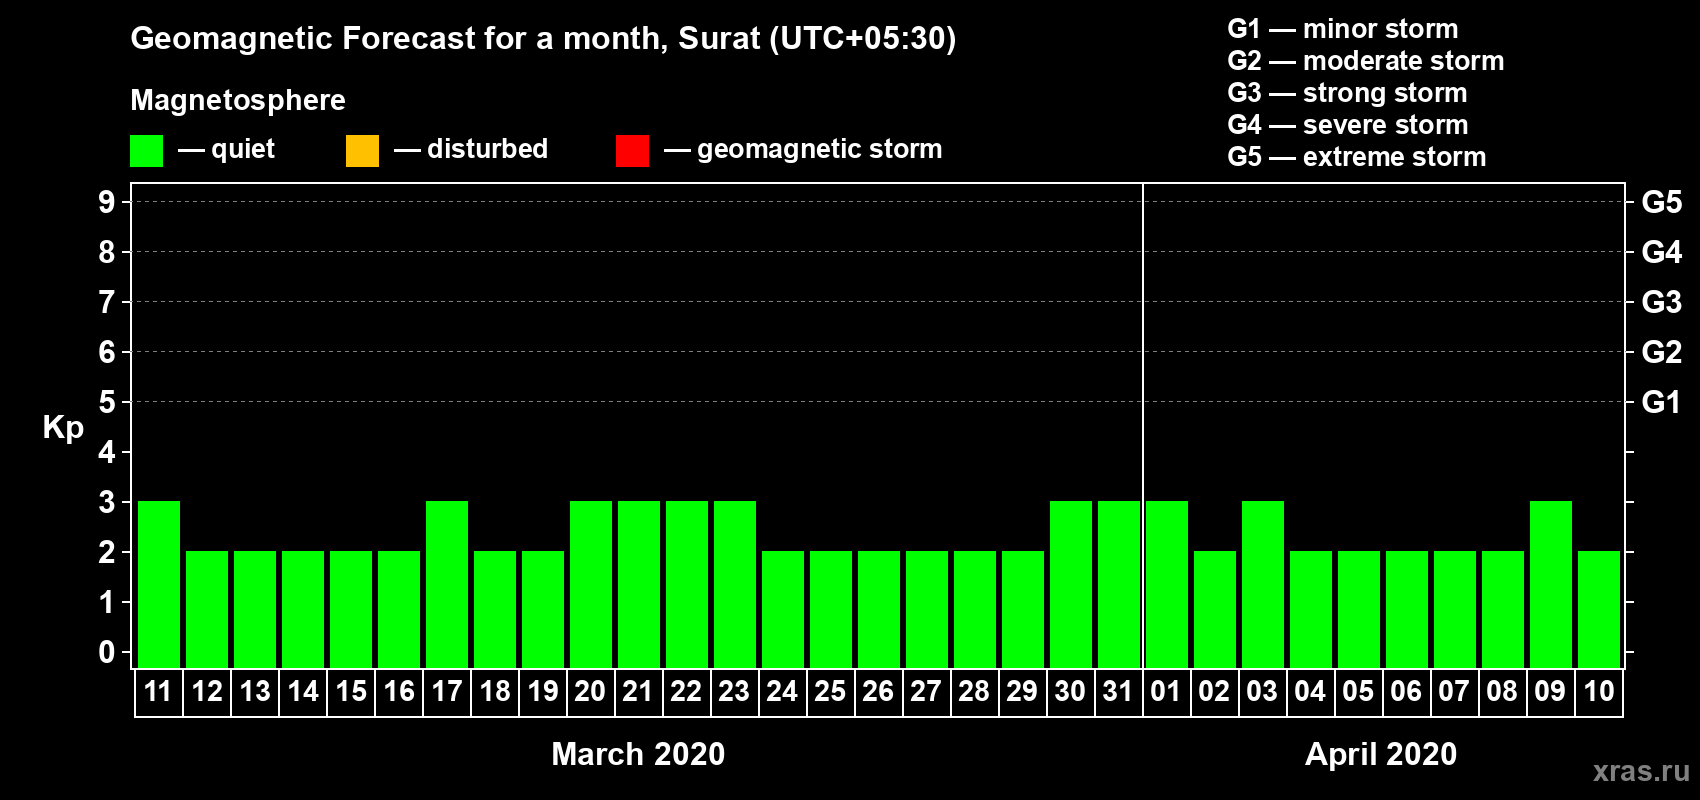Screen dimensions: 1700x800
Task: Click the 'April 2020' month label
Action: click(x=1381, y=754)
